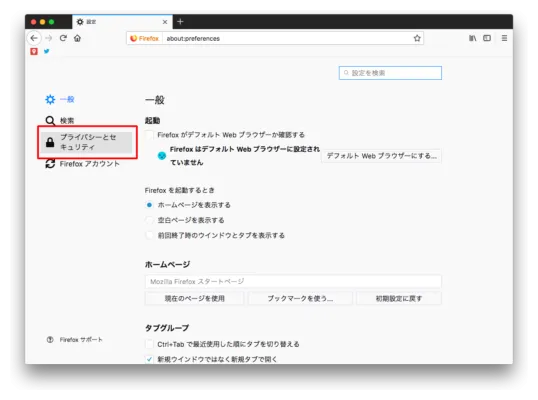Open プライバシーとセキュリティ category

pyautogui.click(x=87, y=142)
